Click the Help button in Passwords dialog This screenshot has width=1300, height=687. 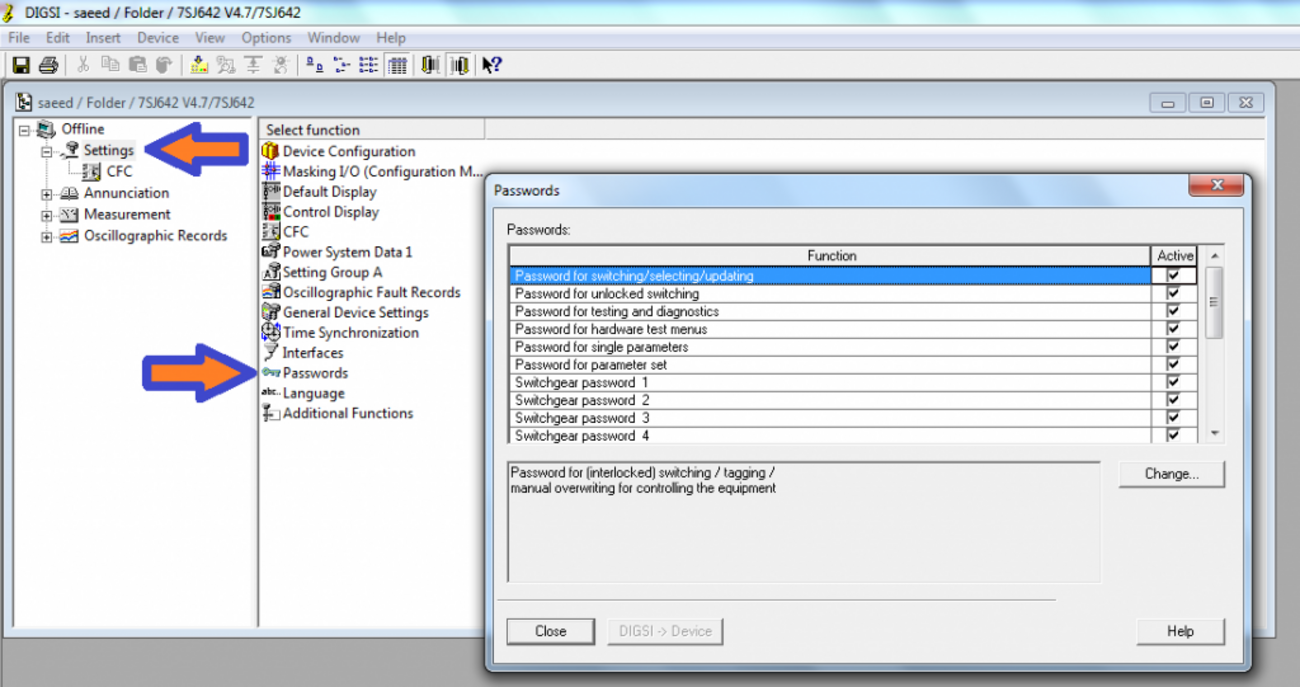[1180, 631]
